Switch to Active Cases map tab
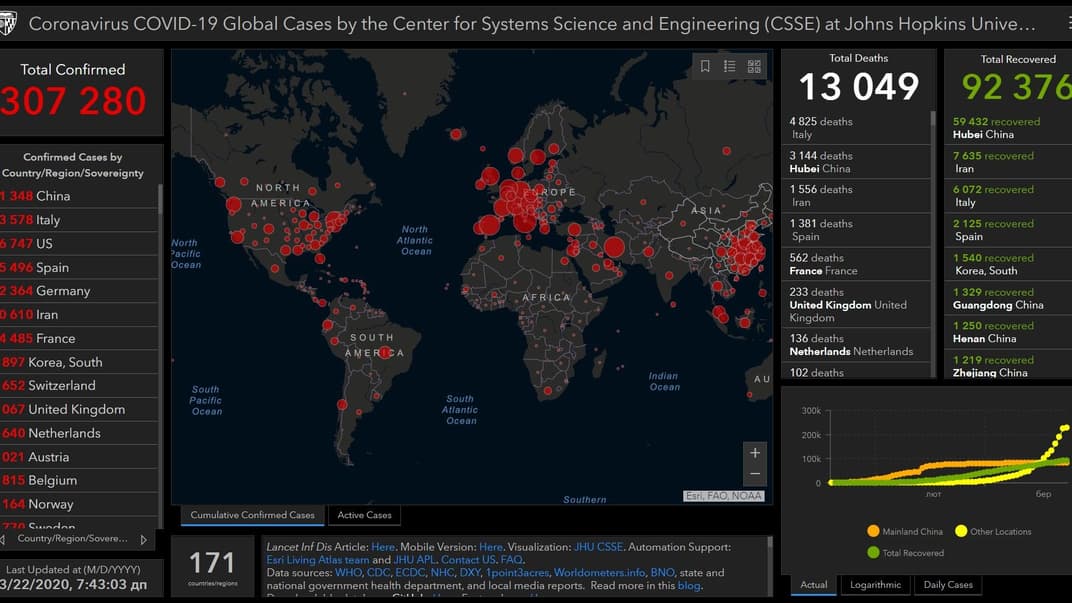The height and width of the screenshot is (603, 1072). point(364,515)
